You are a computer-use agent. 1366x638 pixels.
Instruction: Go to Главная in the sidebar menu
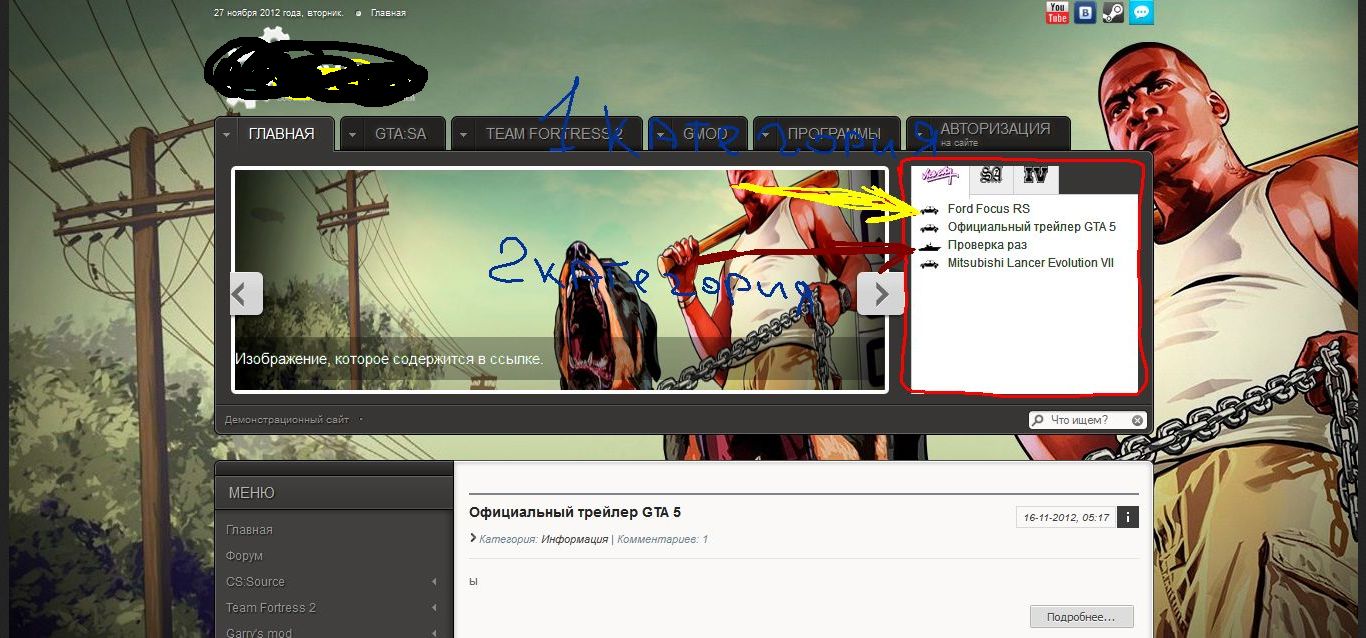249,530
